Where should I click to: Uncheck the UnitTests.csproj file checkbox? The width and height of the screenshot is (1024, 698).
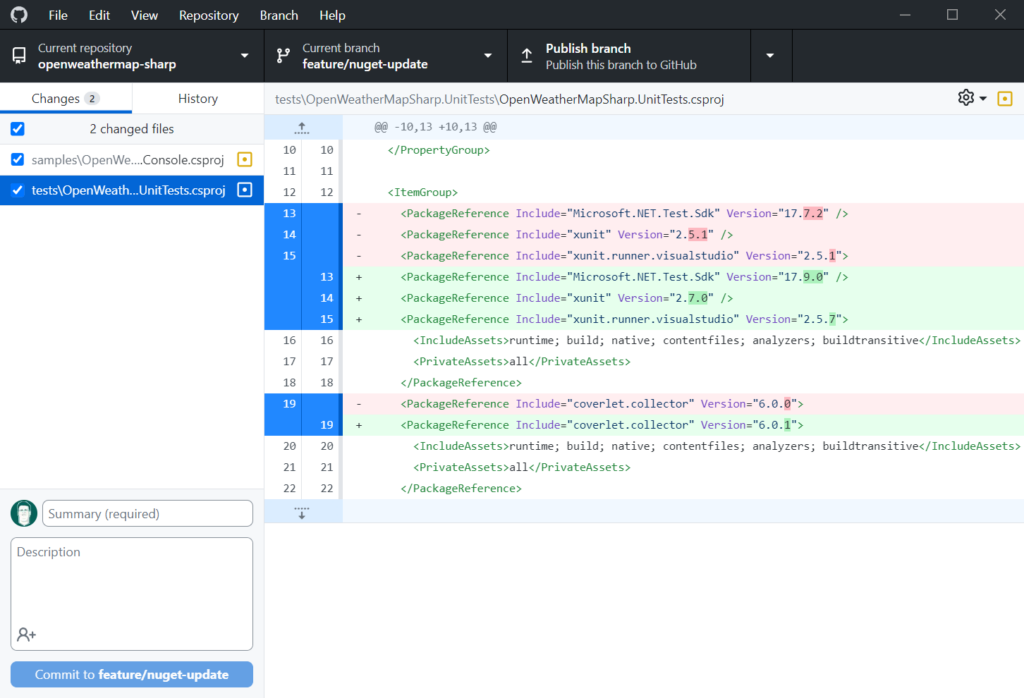pyautogui.click(x=17, y=190)
